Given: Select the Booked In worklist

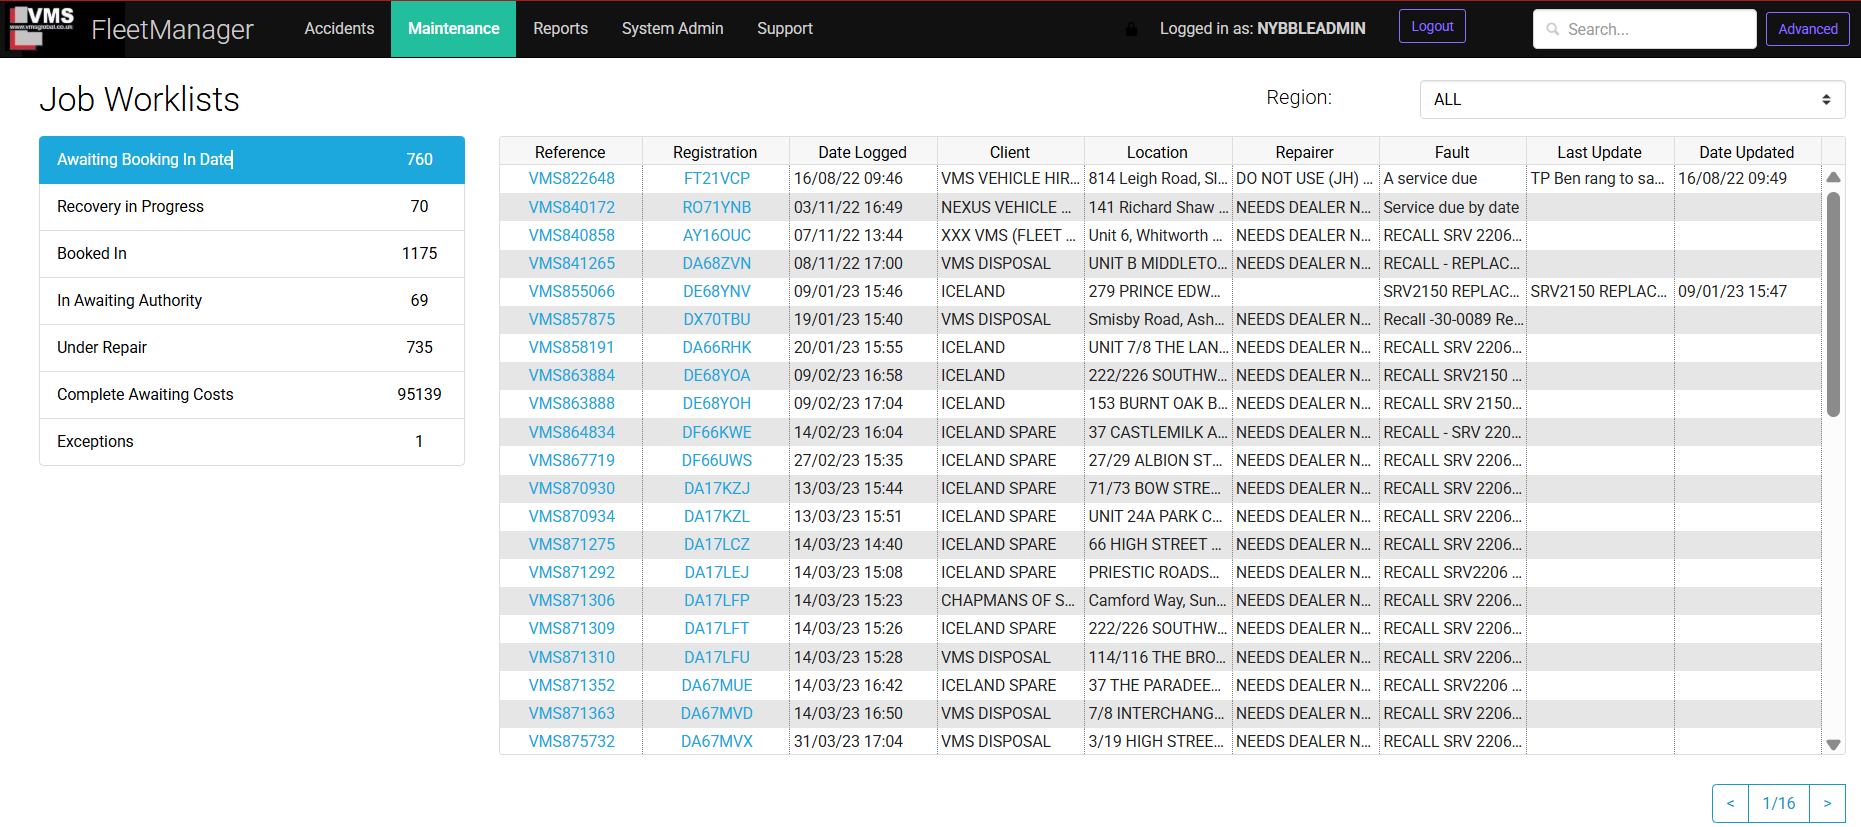Looking at the screenshot, I should pyautogui.click(x=251, y=254).
